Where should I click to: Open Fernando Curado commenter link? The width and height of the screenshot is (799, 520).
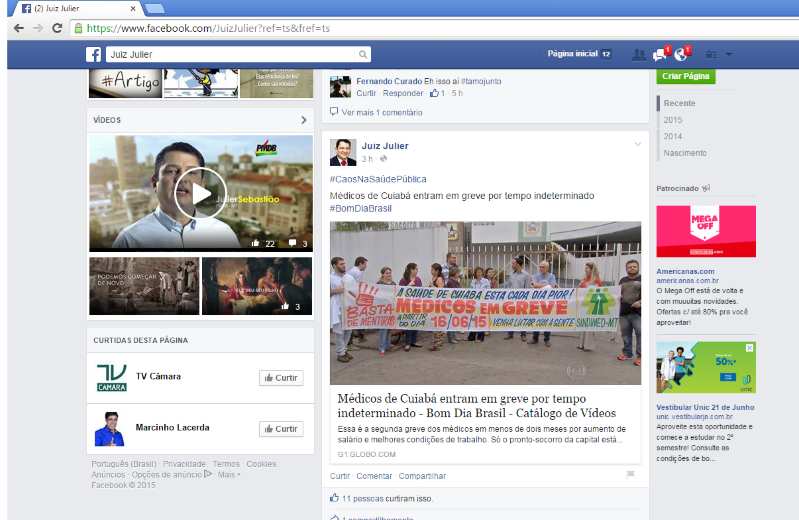[389, 81]
